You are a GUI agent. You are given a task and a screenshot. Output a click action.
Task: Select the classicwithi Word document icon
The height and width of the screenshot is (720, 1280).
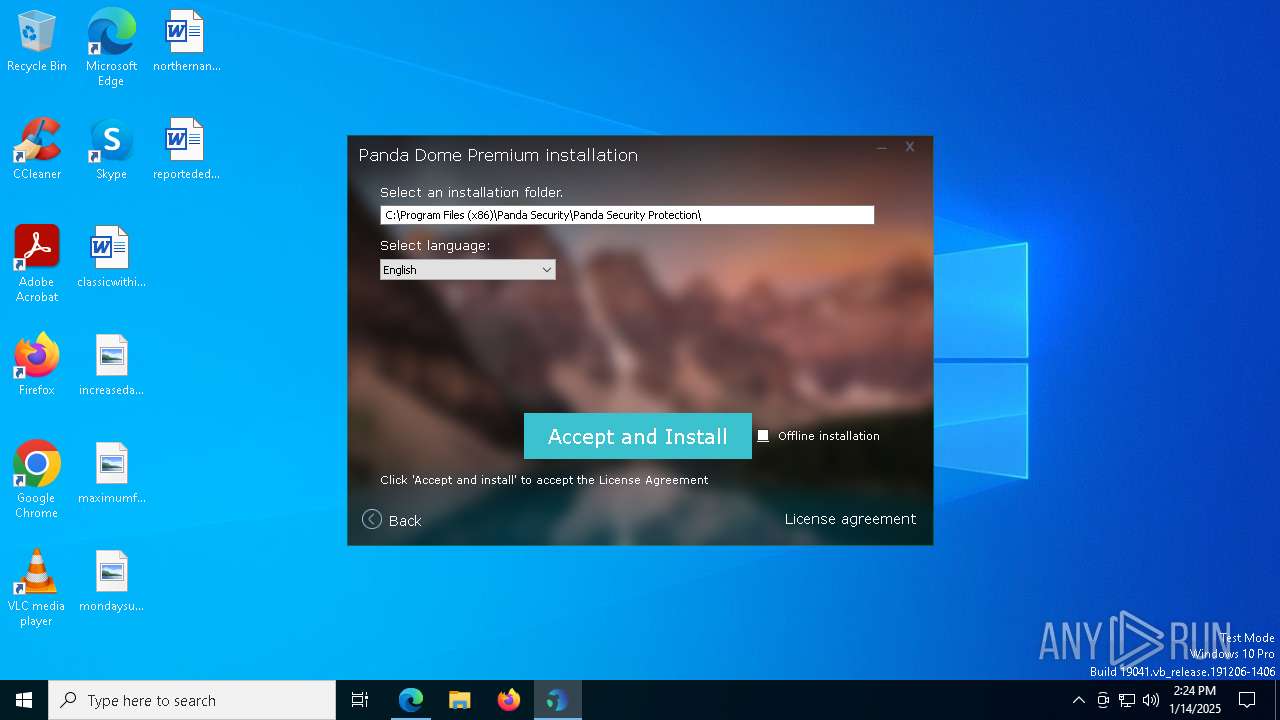(x=111, y=258)
